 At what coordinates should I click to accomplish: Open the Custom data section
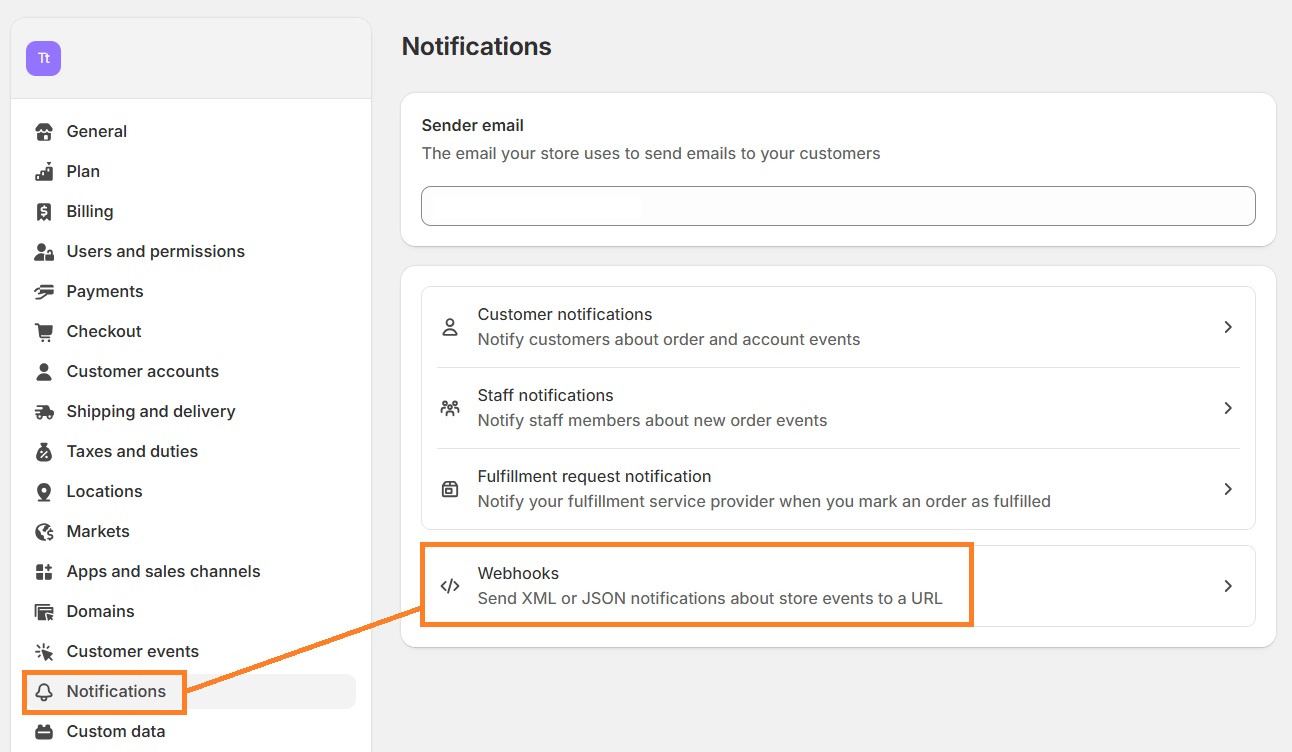click(115, 731)
